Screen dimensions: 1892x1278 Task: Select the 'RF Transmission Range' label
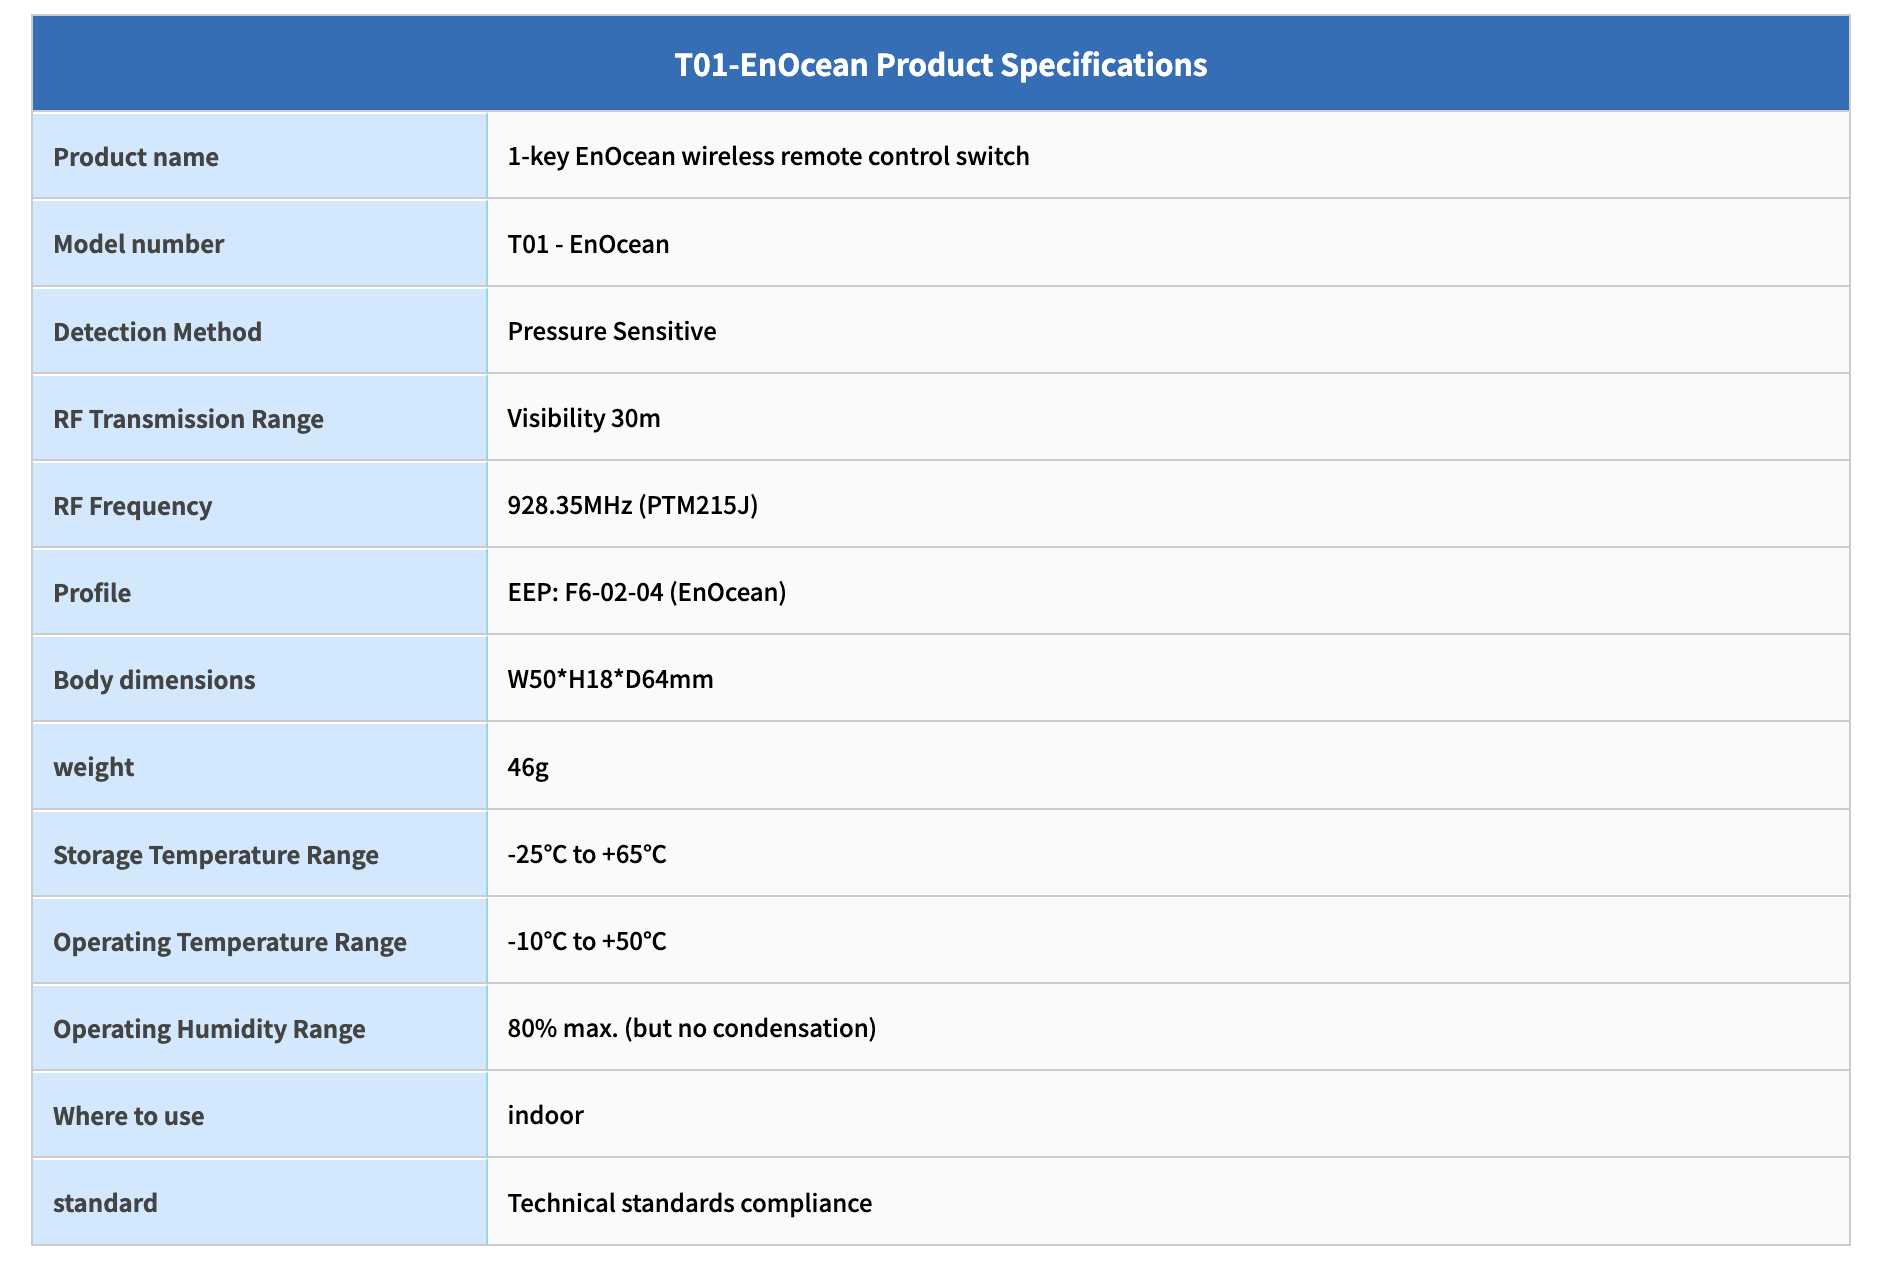[188, 419]
